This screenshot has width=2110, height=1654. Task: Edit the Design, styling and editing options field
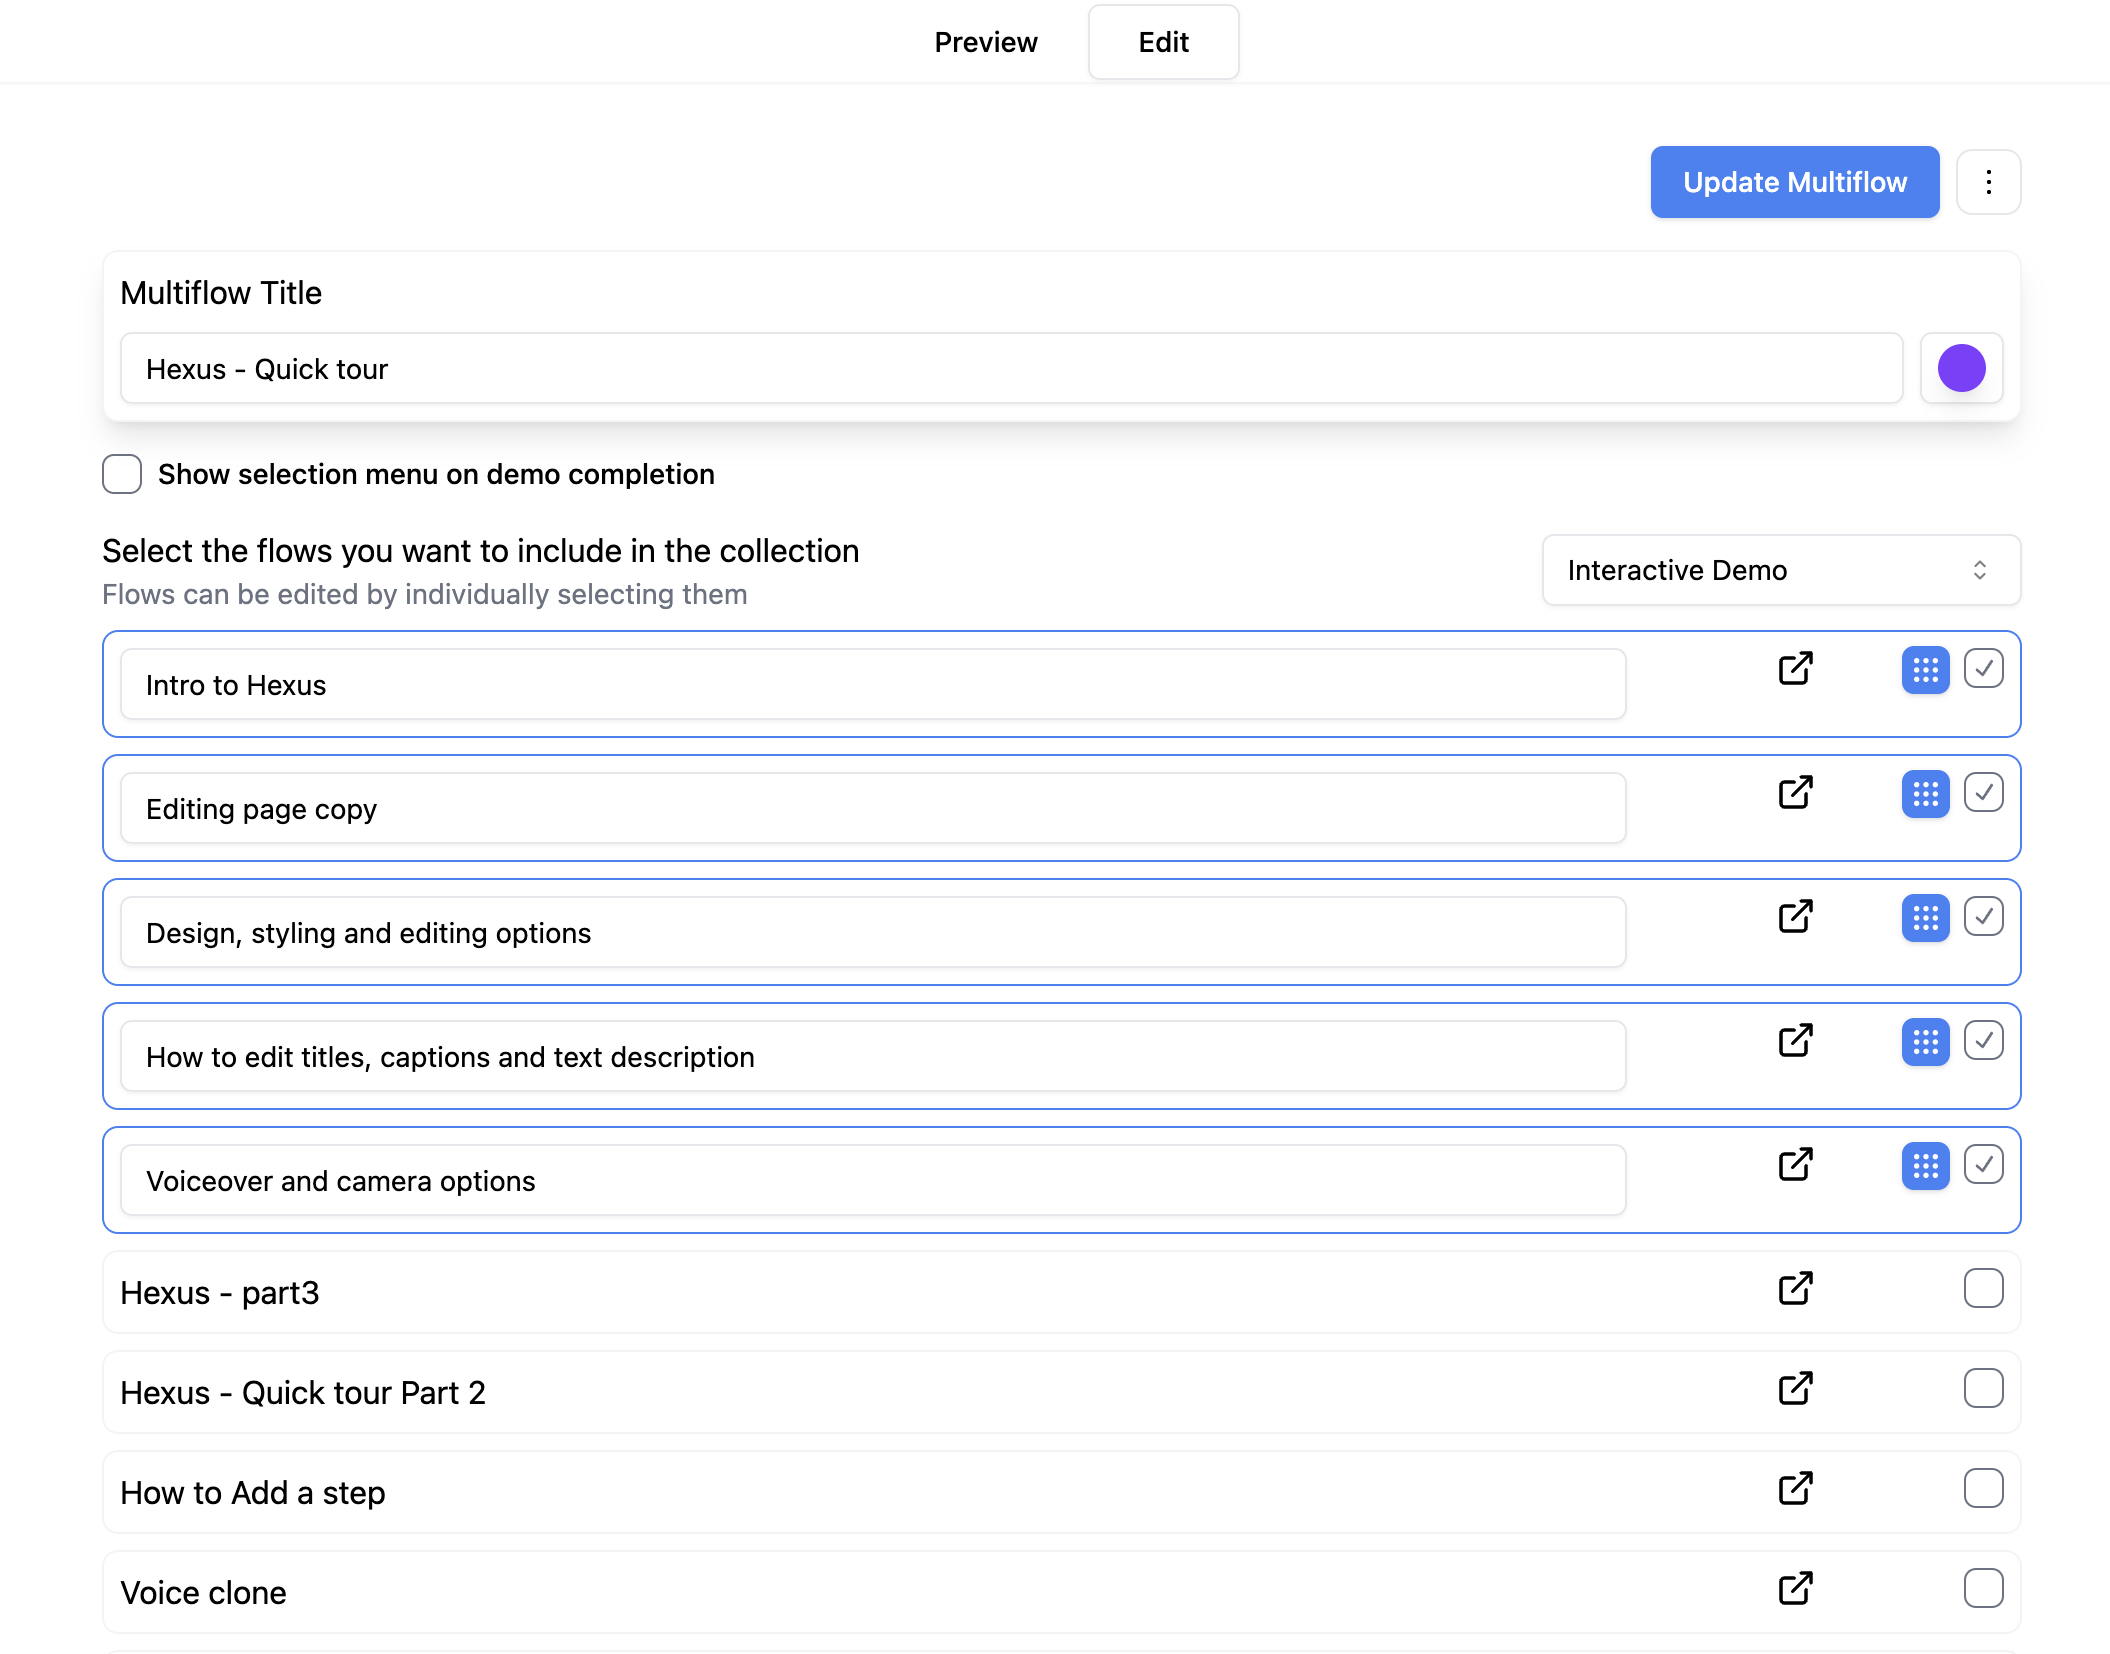coord(873,933)
